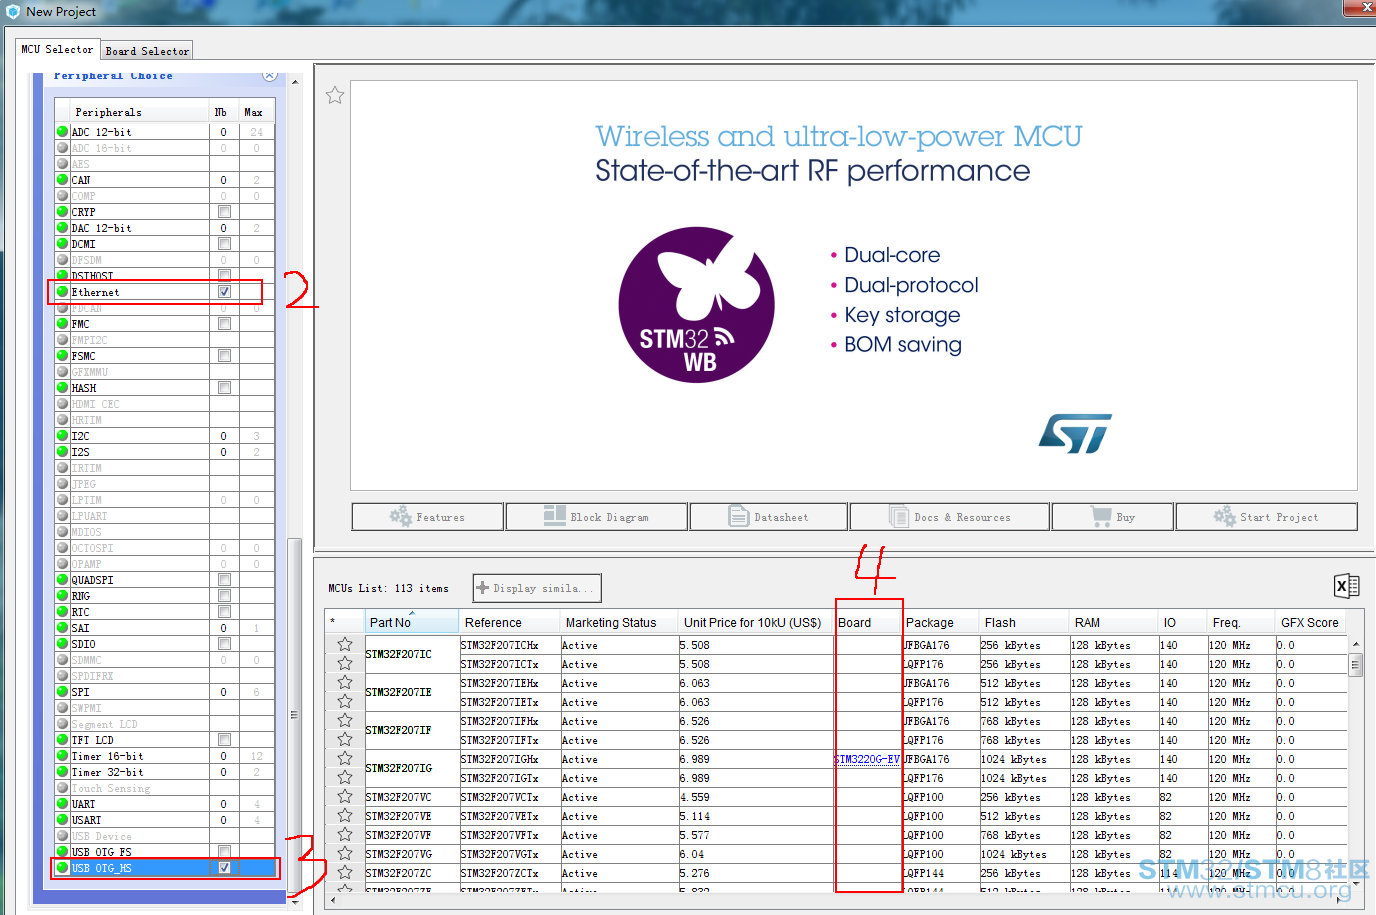Click the MCU table vertical scrollbar thumb
Viewport: 1376px width, 915px height.
click(1356, 664)
